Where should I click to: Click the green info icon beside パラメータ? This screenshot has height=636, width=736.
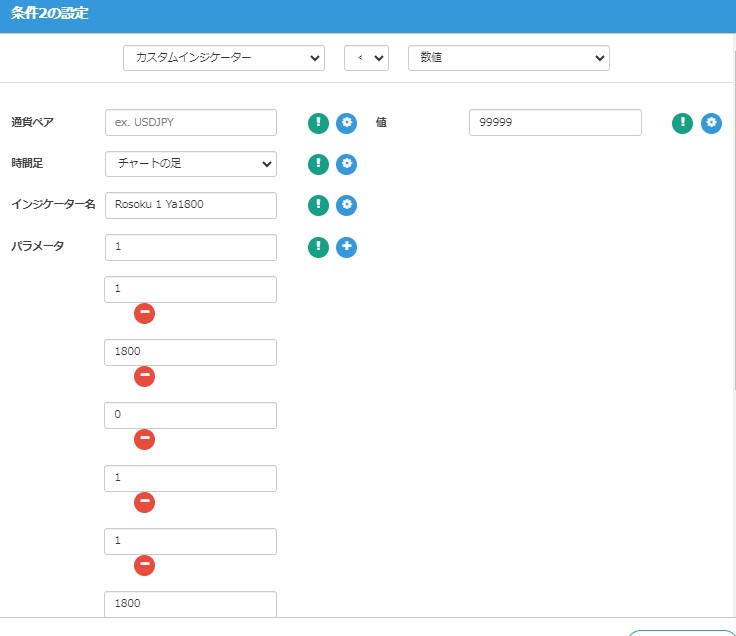pyautogui.click(x=318, y=247)
